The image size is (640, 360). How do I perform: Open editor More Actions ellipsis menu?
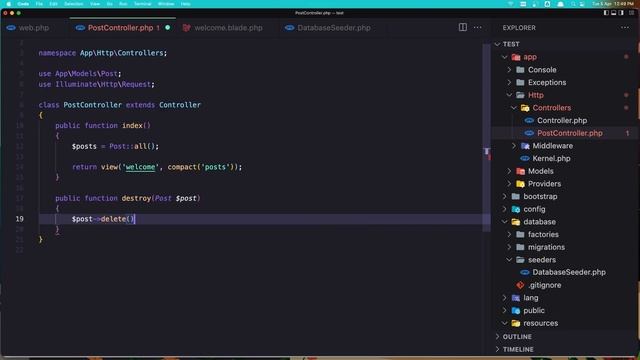click(478, 27)
